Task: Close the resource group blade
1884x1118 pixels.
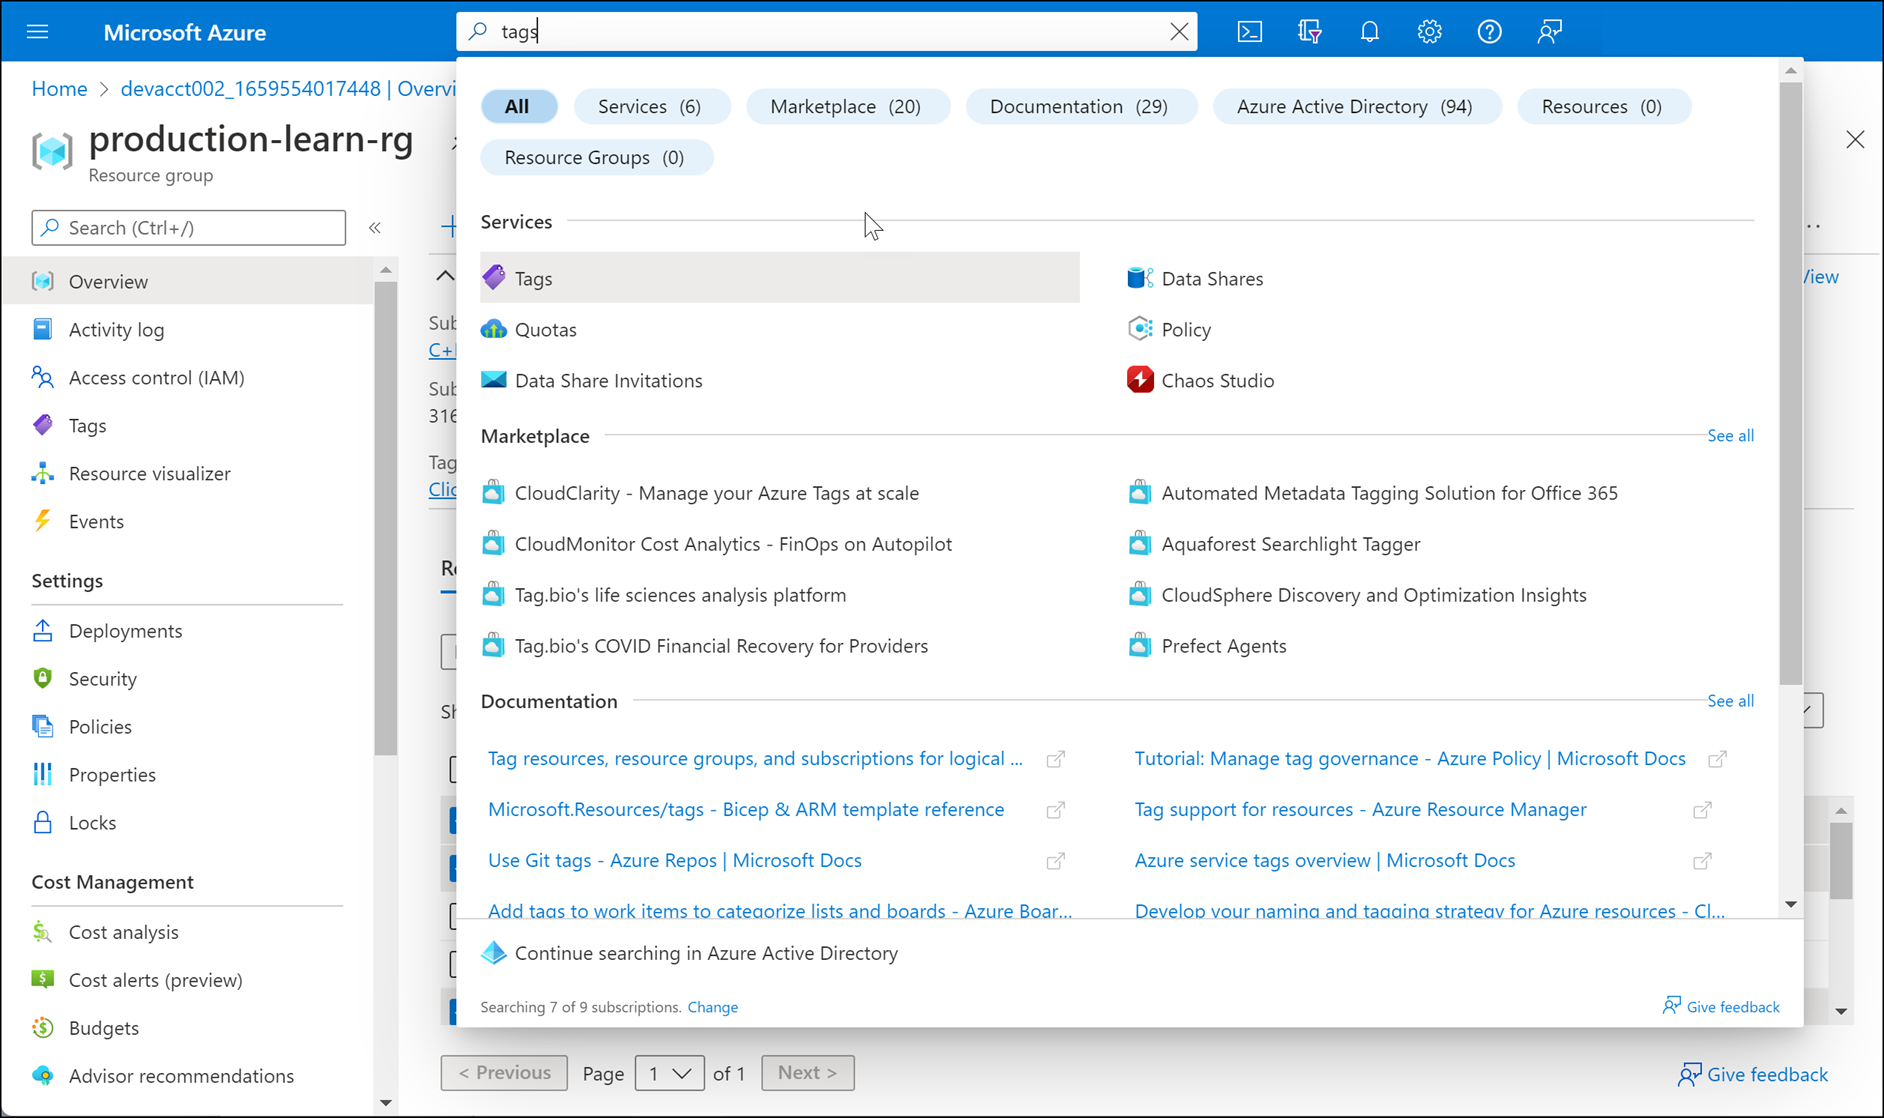Action: 1855,140
